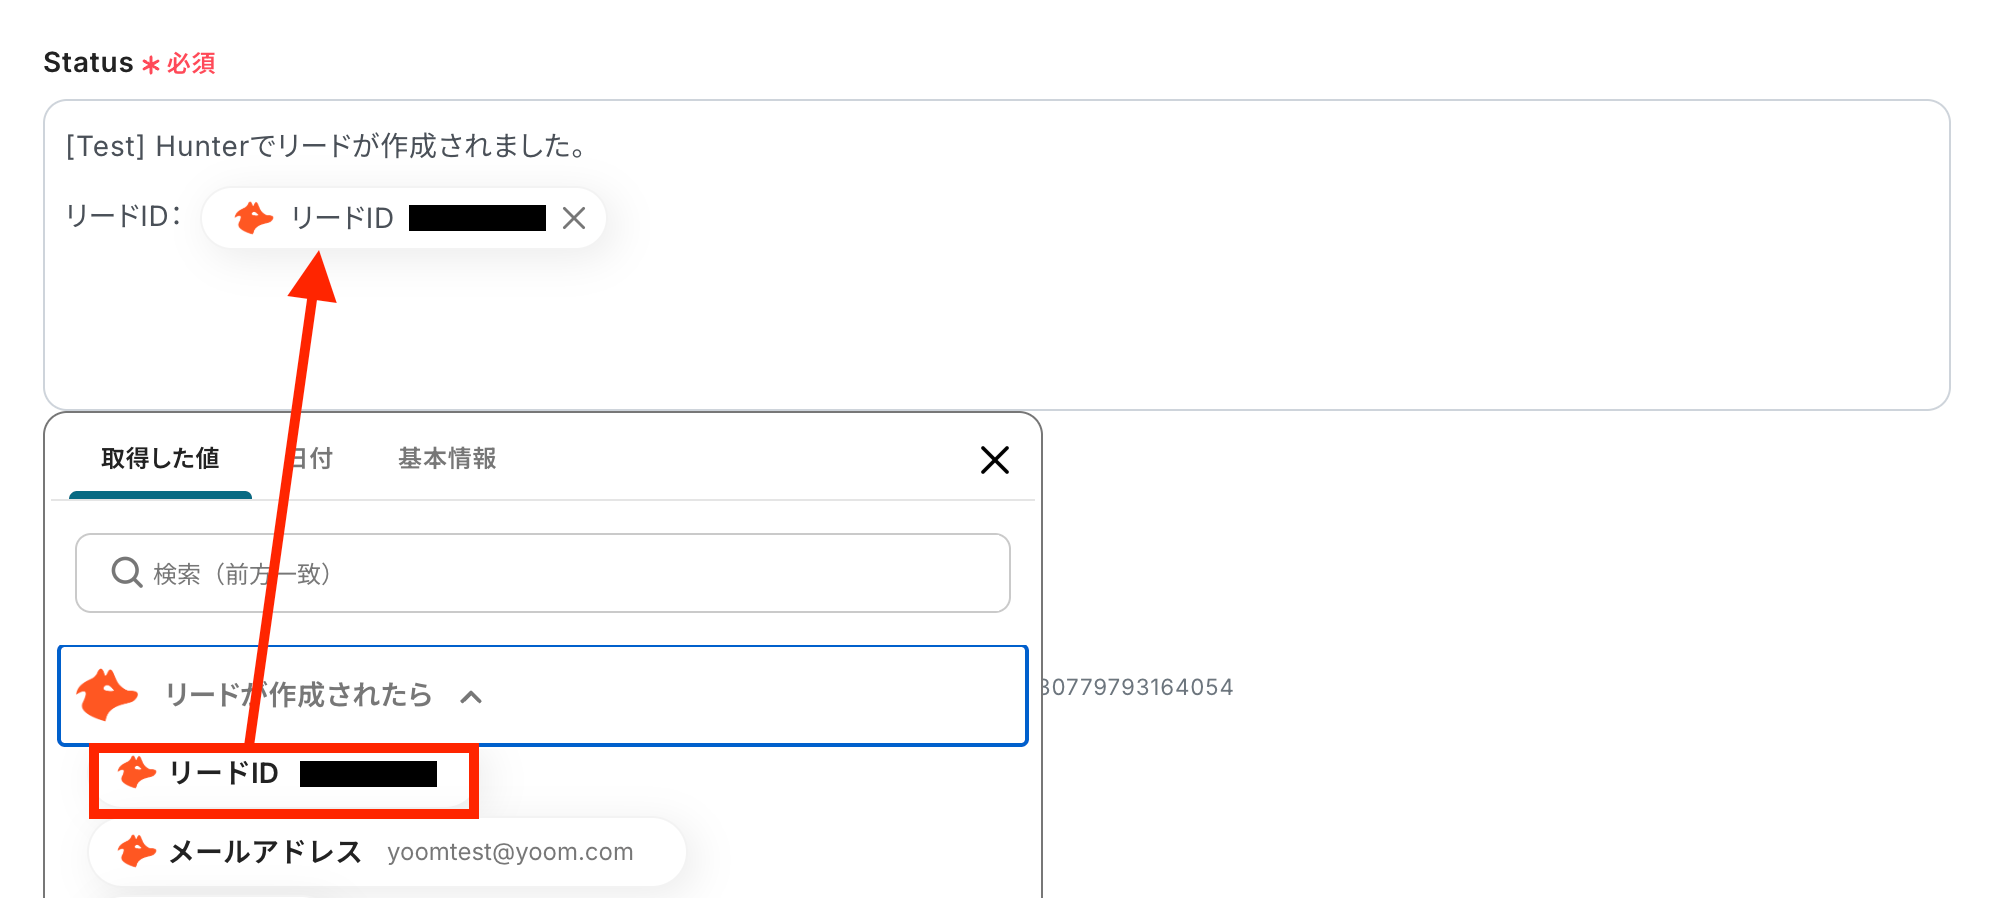Click the magnifier search icon
Viewport: 2010px width, 898px height.
pyautogui.click(x=127, y=573)
